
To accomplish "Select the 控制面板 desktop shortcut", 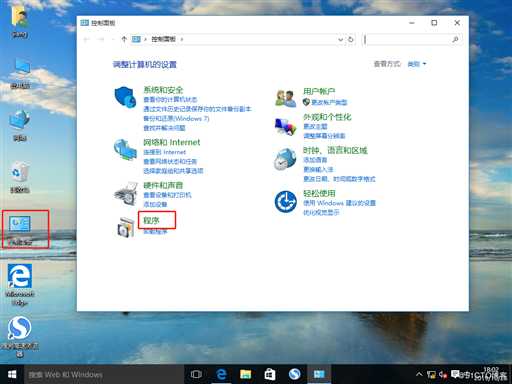I will (x=20, y=230).
